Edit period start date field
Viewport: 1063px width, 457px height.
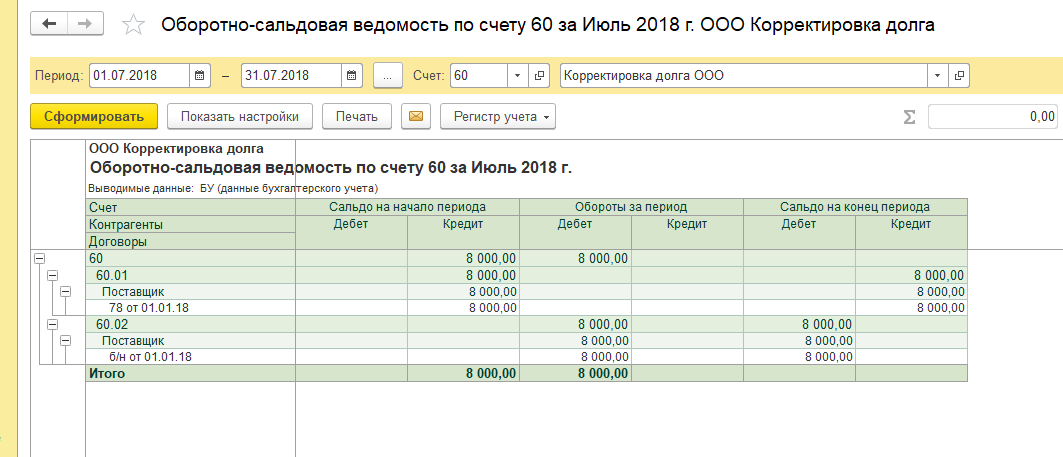click(139, 75)
